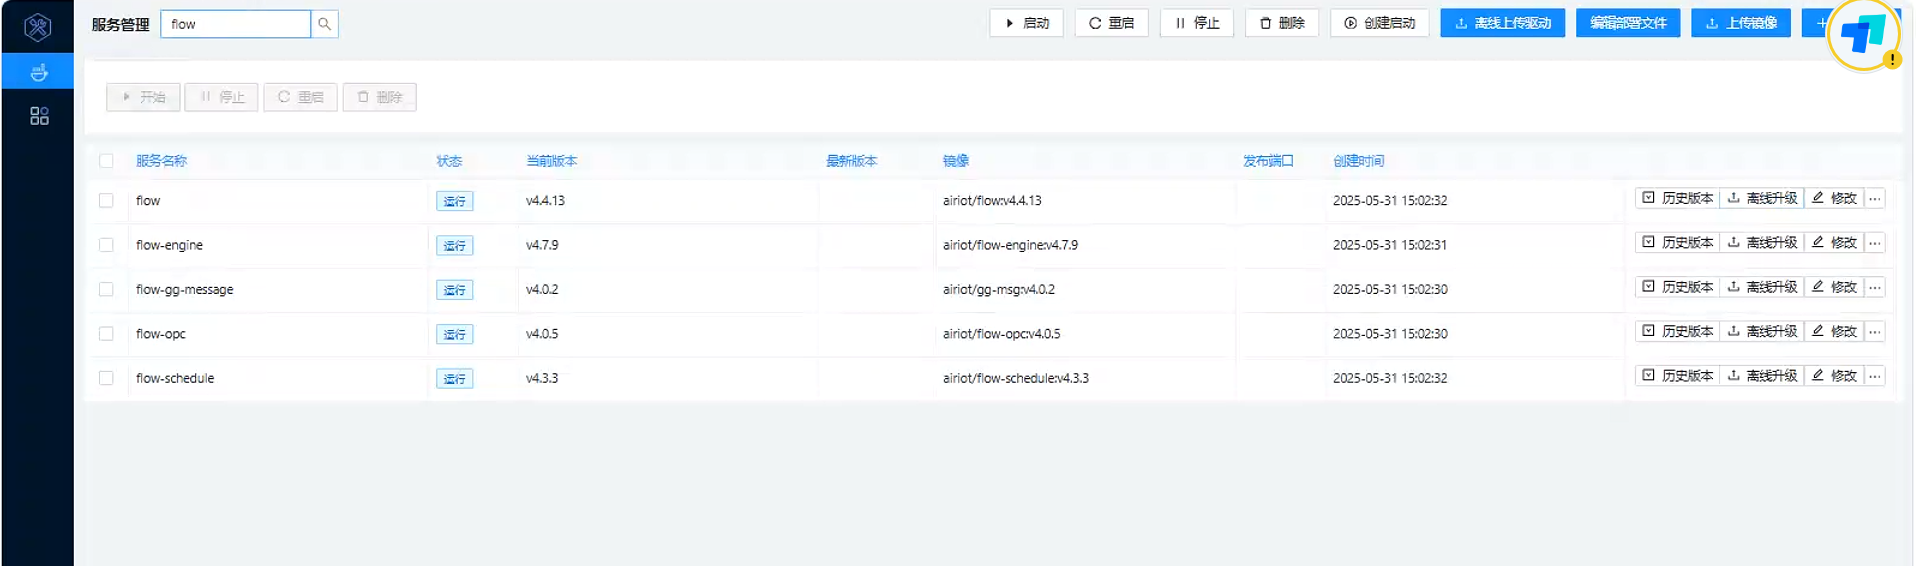
Task: Click the search magnifier icon
Action: point(324,24)
